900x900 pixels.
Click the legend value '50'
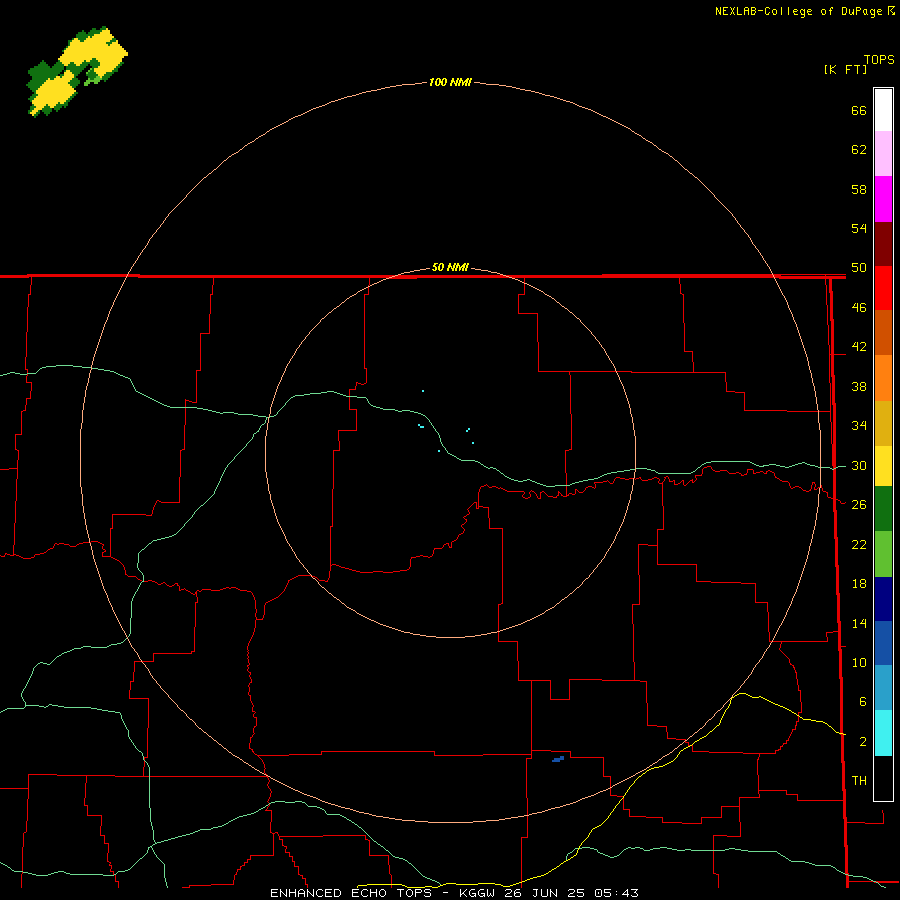[x=859, y=268]
